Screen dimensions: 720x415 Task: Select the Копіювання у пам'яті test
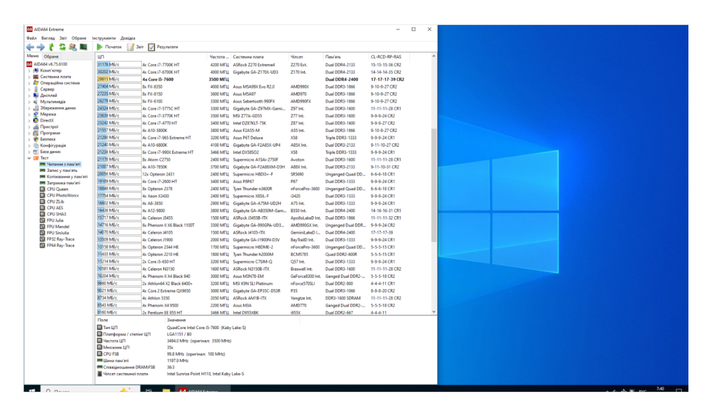click(63, 176)
